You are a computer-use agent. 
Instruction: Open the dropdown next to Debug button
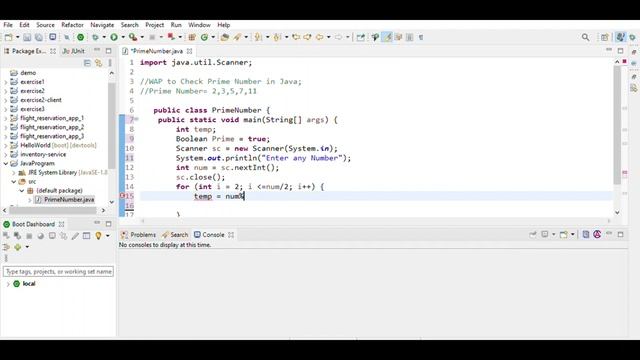coord(104,37)
